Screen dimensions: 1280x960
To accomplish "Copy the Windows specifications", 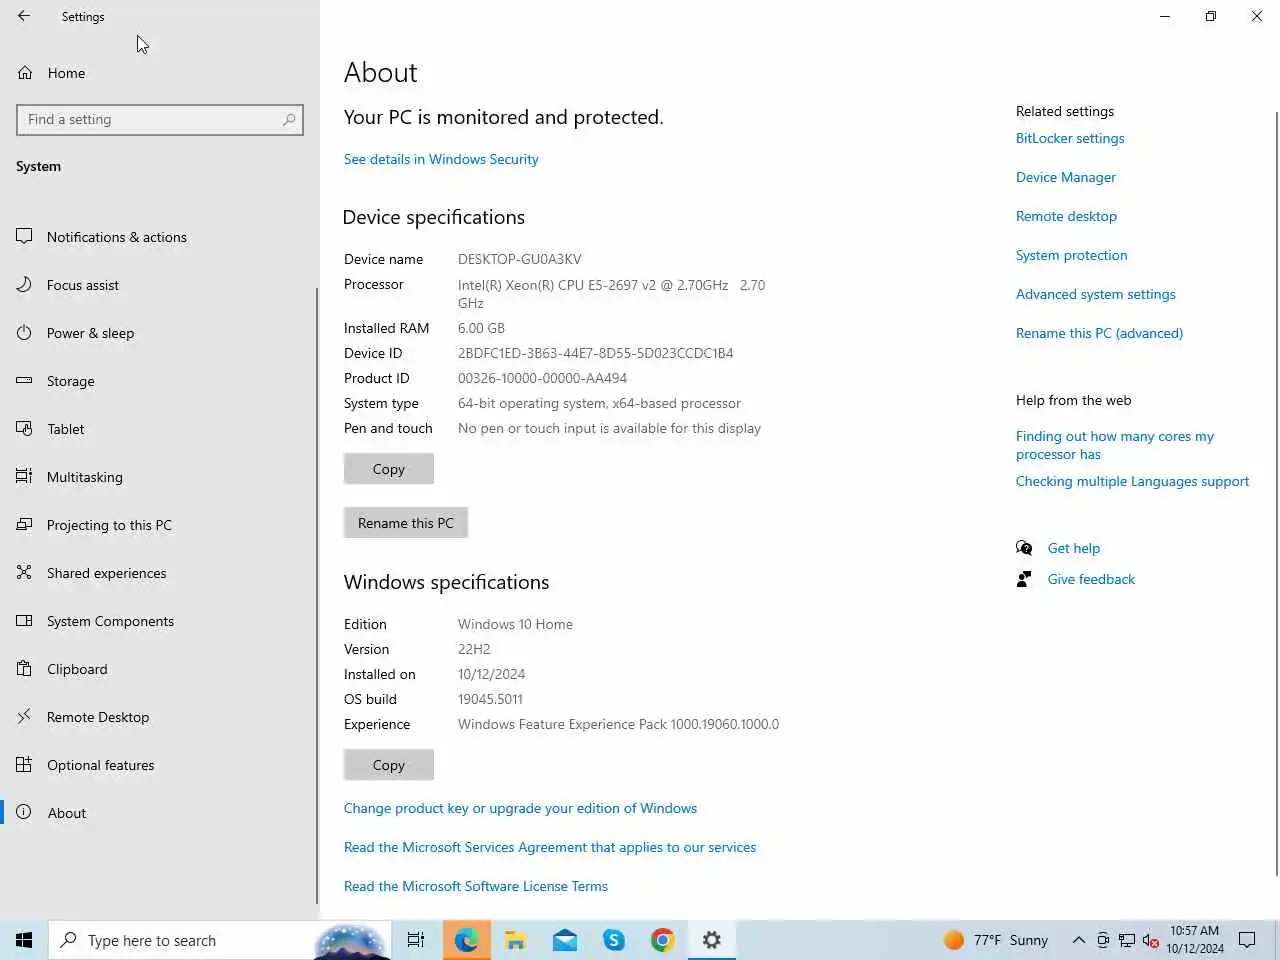I will pyautogui.click(x=389, y=765).
